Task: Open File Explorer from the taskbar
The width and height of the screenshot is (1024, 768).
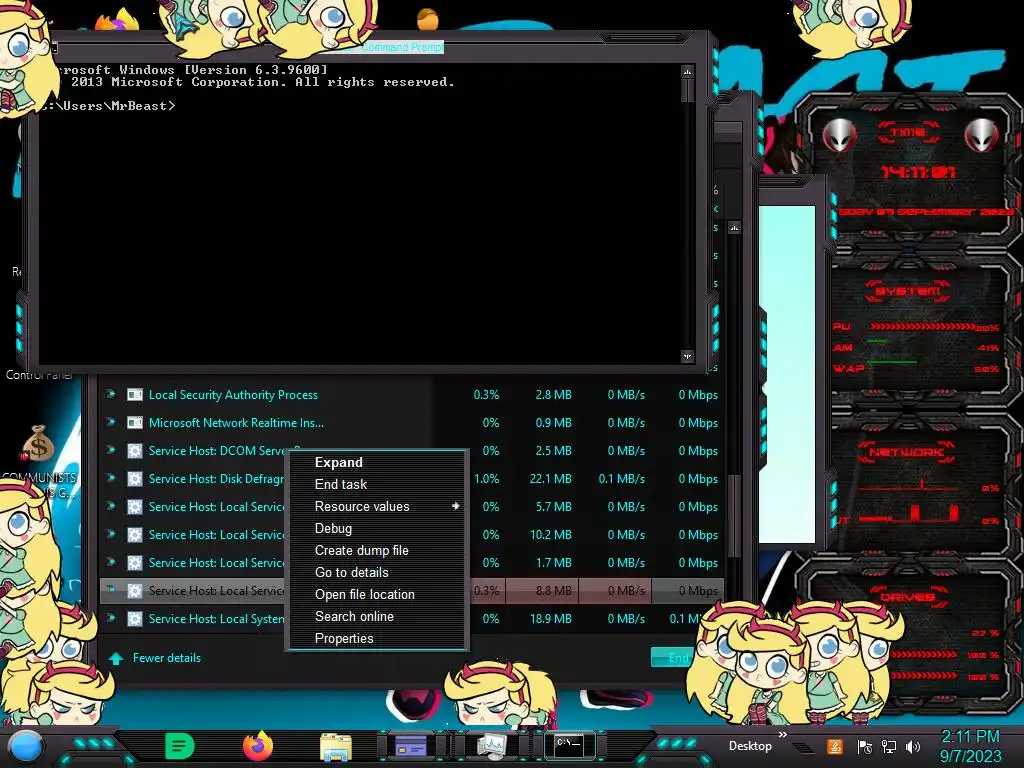Action: click(x=336, y=746)
